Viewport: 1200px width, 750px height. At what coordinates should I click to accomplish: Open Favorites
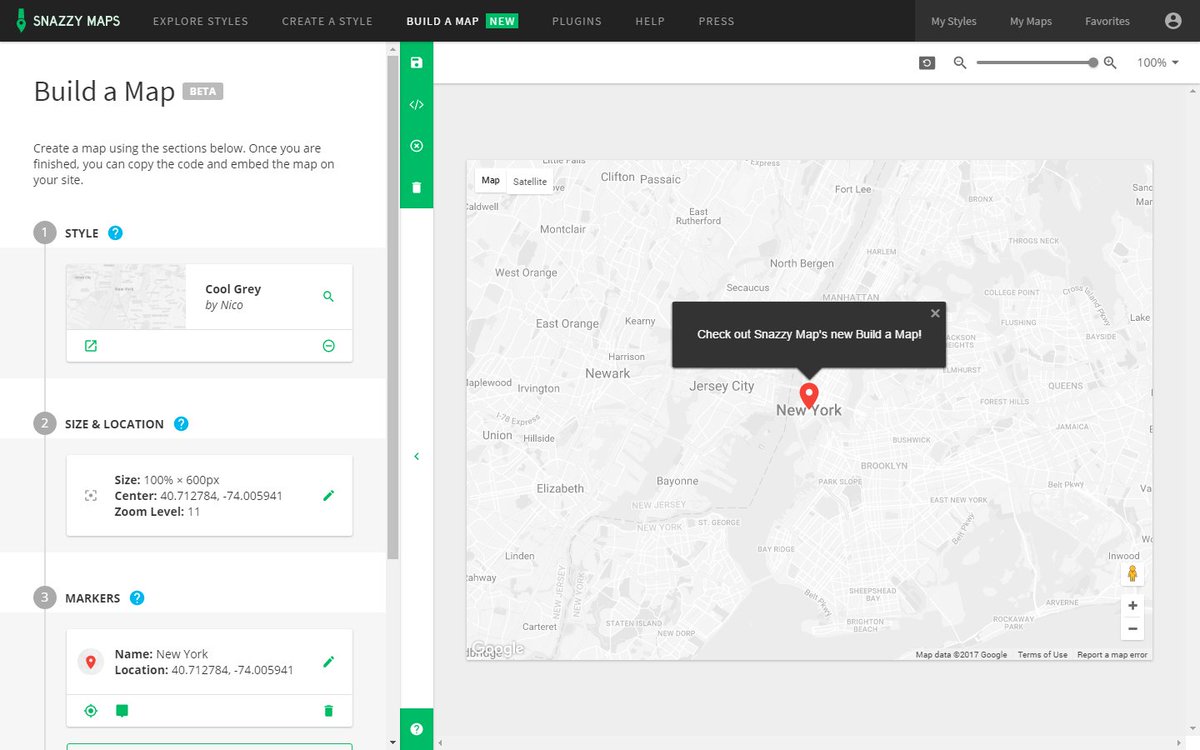pos(1107,21)
